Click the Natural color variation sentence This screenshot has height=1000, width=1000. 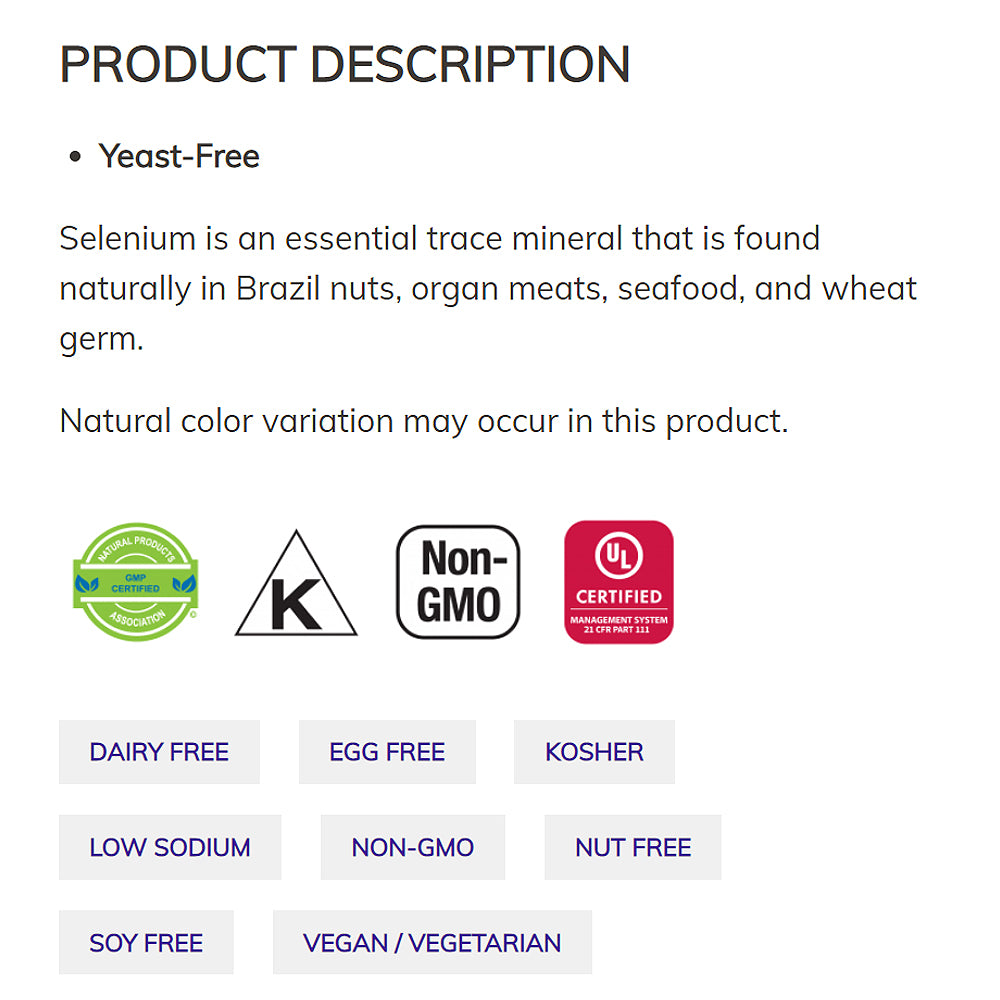pos(424,420)
